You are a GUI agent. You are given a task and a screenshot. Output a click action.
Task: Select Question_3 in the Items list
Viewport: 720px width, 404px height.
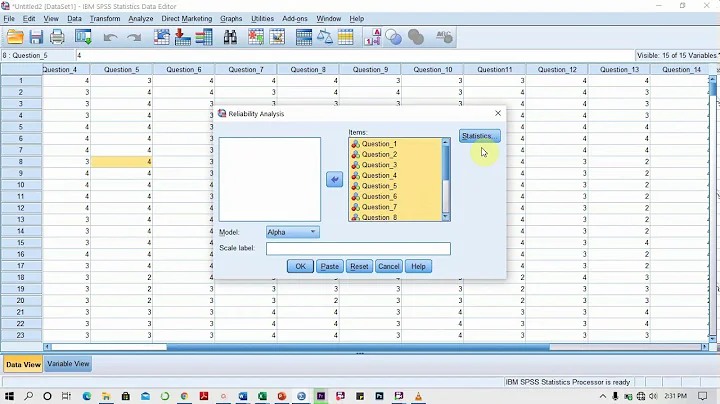coord(395,165)
